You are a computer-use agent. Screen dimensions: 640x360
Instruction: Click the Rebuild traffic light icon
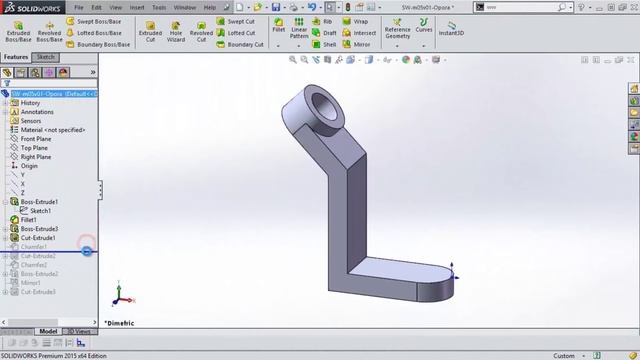348,7
